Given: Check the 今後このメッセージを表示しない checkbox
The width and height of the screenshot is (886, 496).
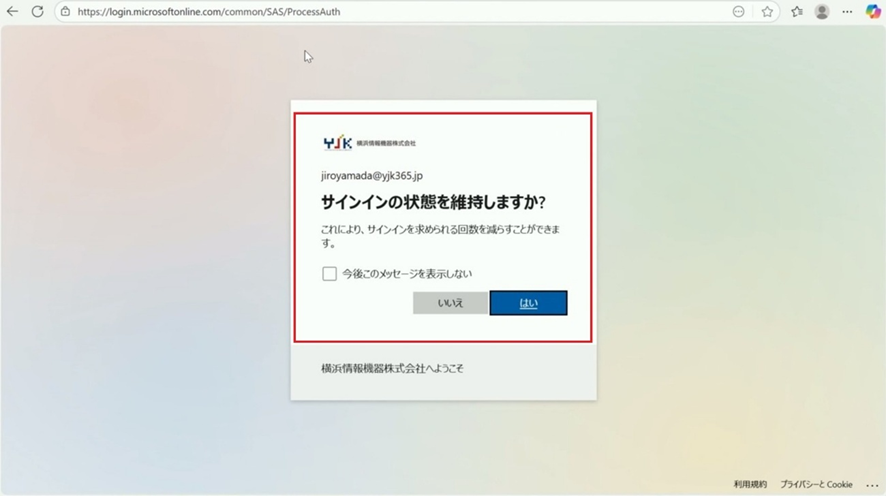Looking at the screenshot, I should (x=329, y=274).
